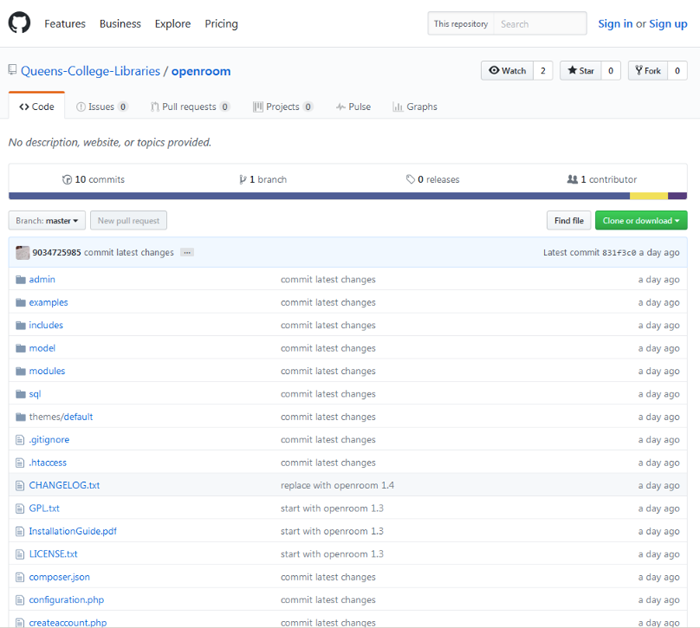Viewport: 700px width, 628px height.
Task: Open the createaccount.php file
Action: tap(68, 623)
